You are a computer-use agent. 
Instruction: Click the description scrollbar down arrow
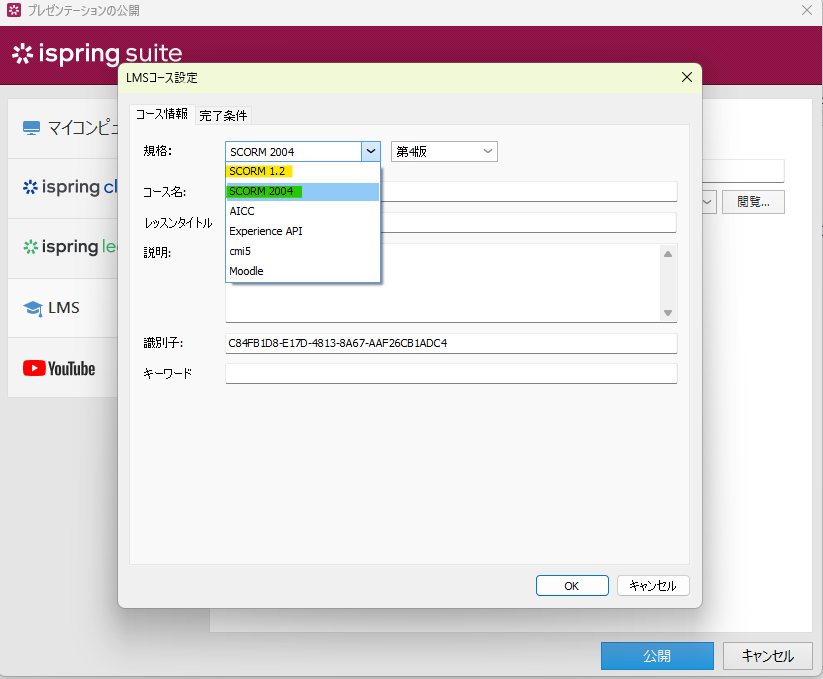pos(668,313)
